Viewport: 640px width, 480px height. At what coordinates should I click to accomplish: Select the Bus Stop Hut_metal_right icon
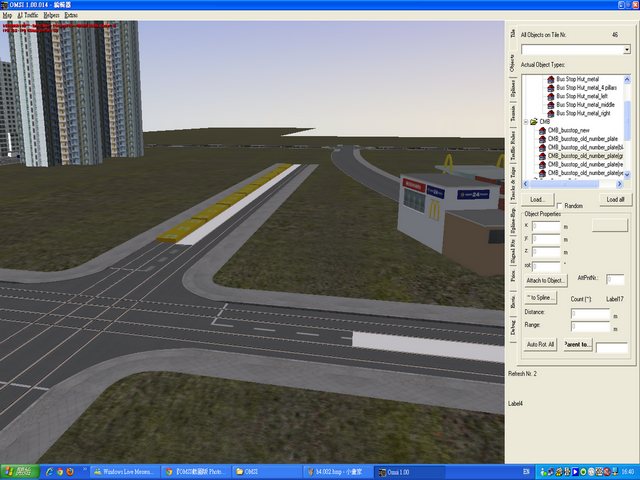coord(550,113)
